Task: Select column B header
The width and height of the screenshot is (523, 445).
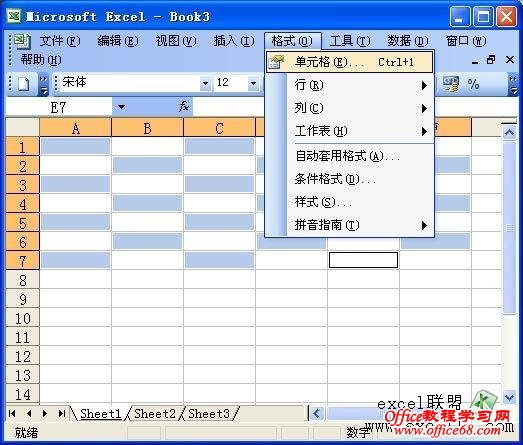Action: [147, 128]
